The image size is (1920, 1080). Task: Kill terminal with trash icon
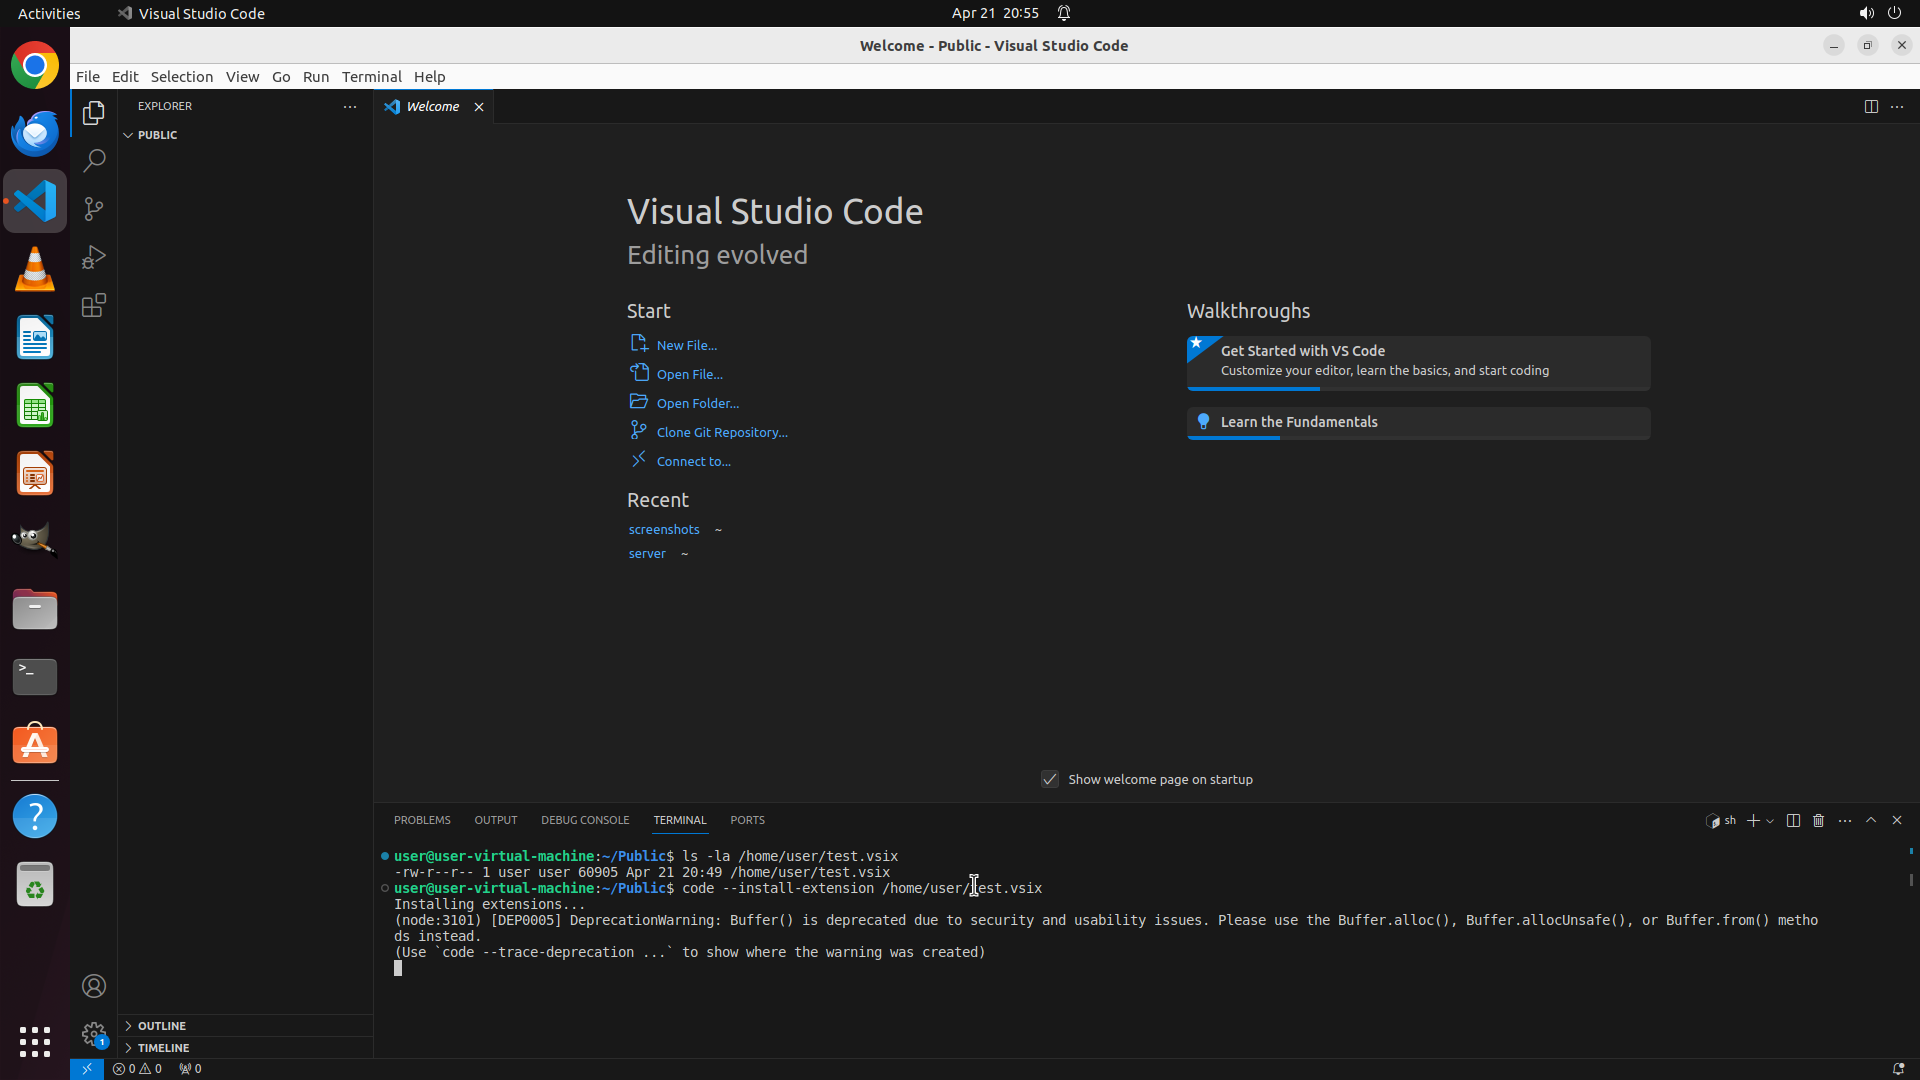point(1819,820)
